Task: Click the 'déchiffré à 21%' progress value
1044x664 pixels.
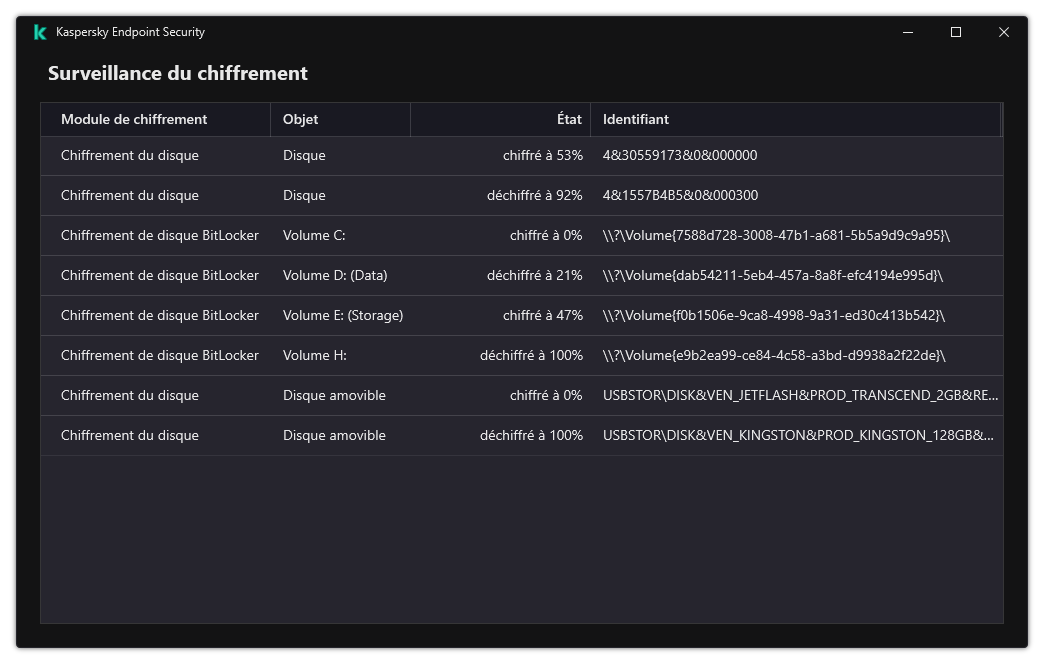Action: (537, 275)
